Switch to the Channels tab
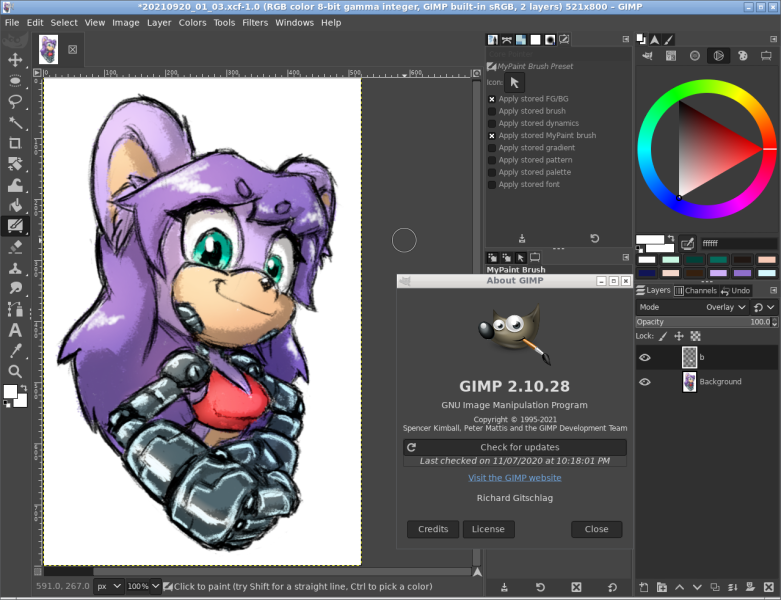Viewport: 781px width, 600px height. pos(696,290)
